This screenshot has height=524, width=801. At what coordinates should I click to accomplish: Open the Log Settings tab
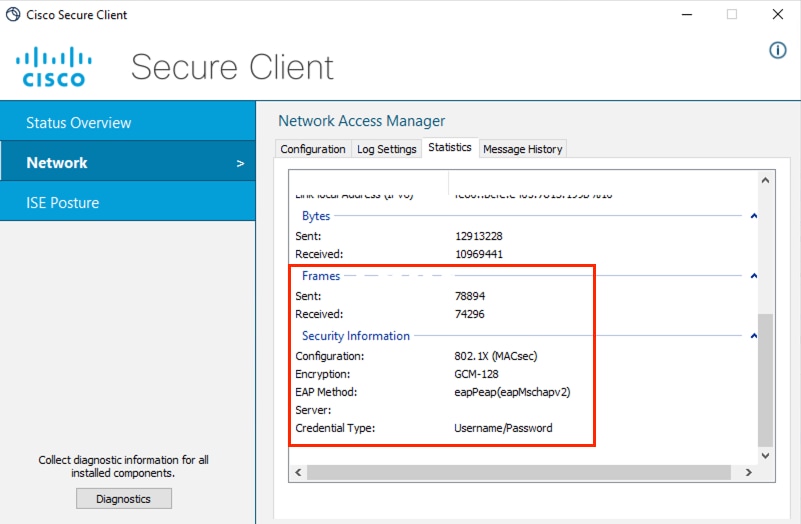(386, 149)
